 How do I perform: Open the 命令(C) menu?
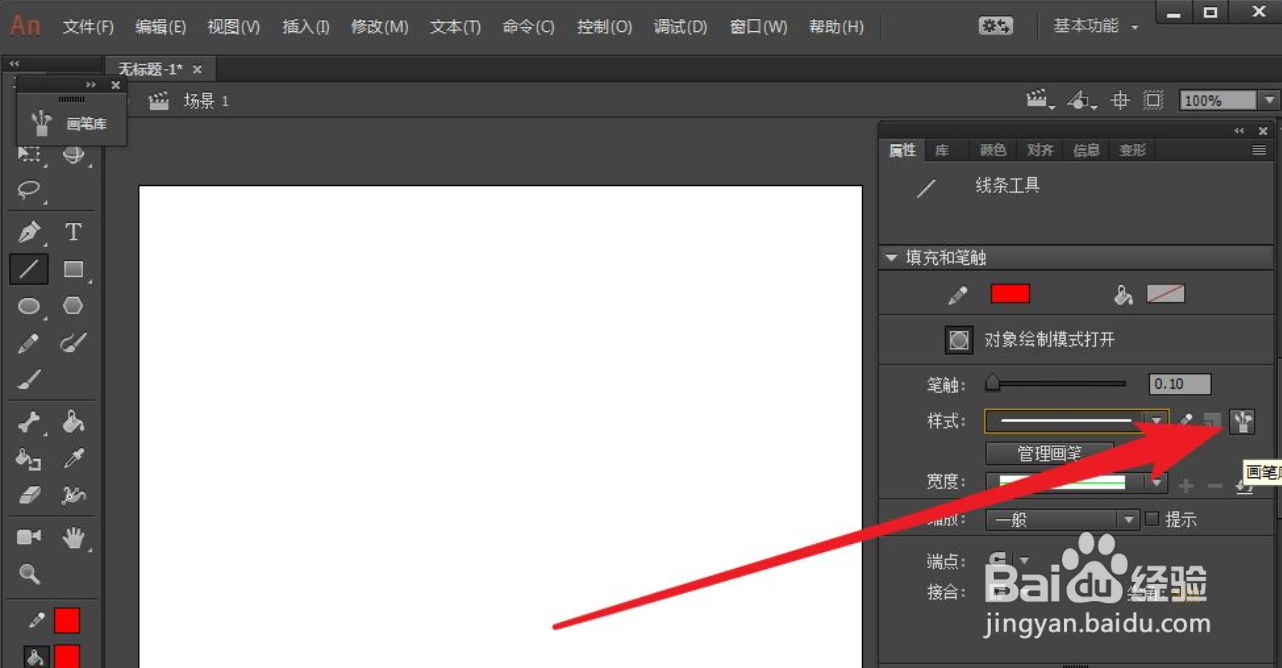[x=528, y=27]
